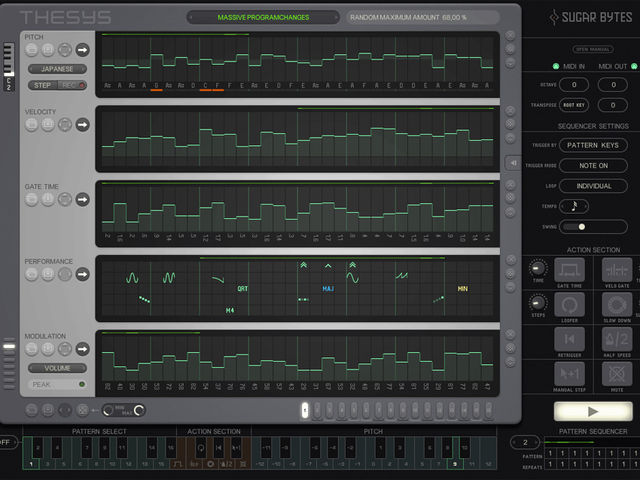Open the MASSIVE PROGRAMCHANGES preset selector
Viewport: 640px width, 480px height.
point(263,18)
